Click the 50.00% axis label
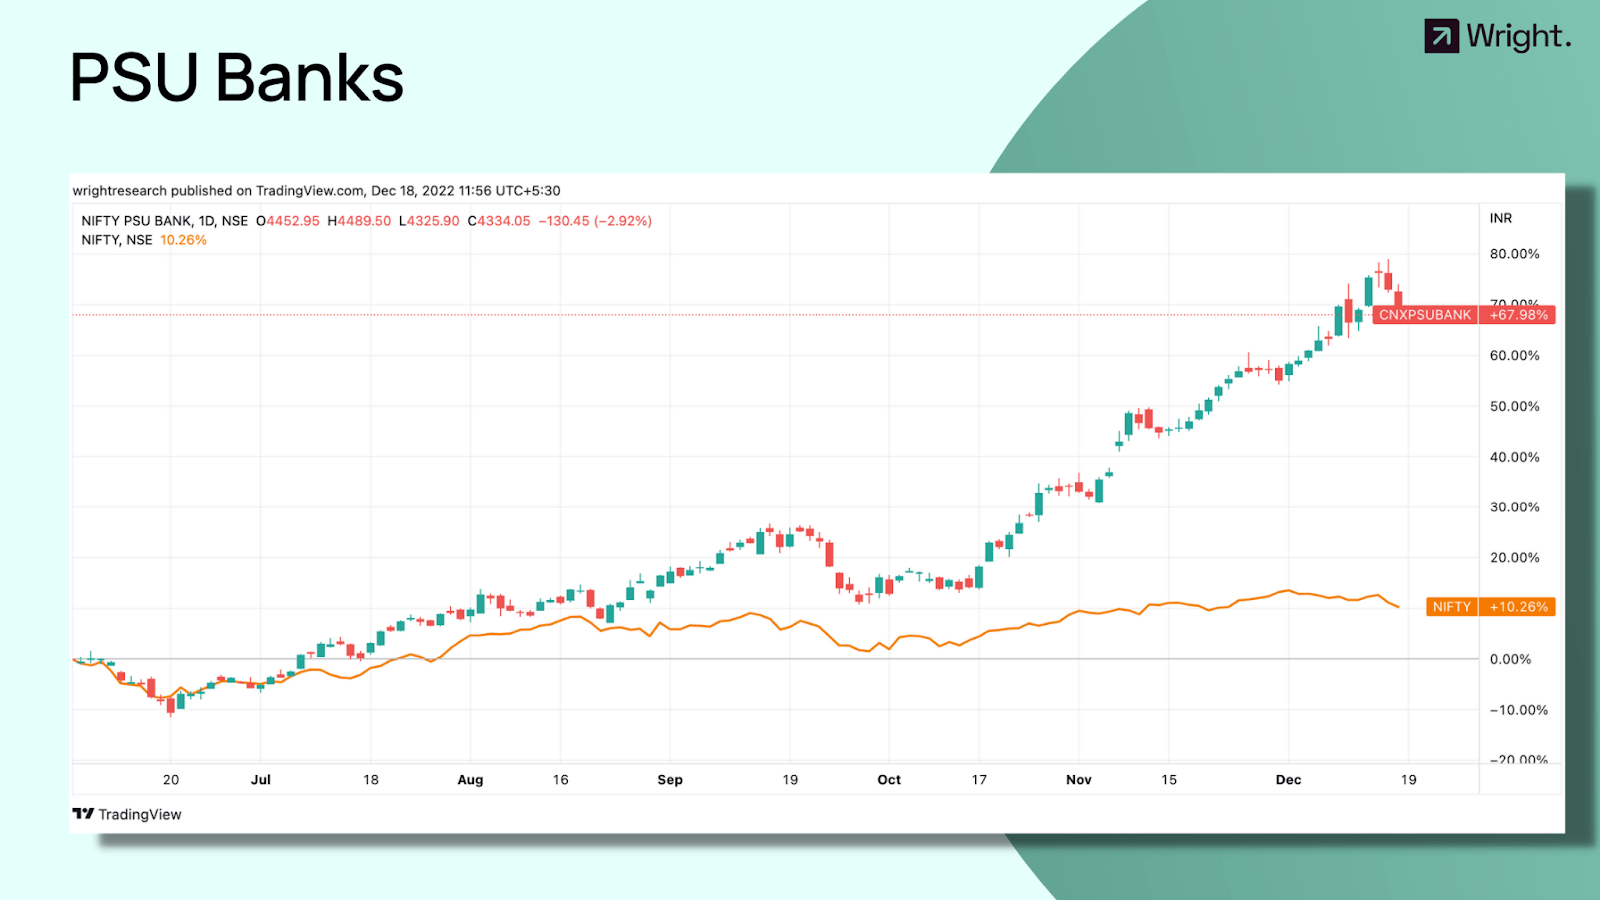The image size is (1600, 900). (x=1515, y=407)
